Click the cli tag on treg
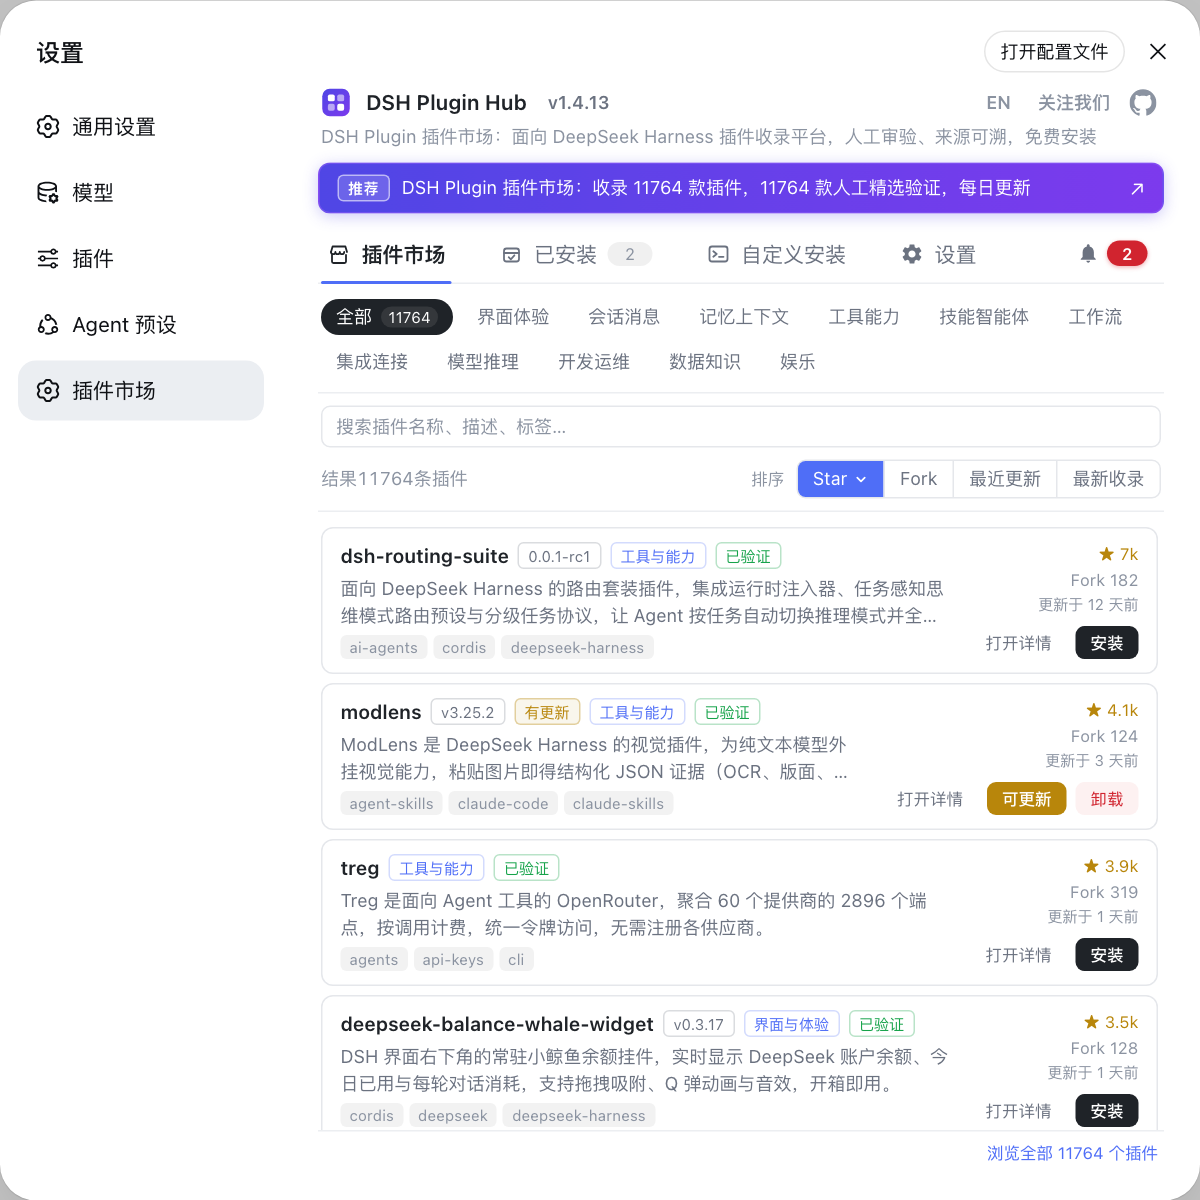1200x1200 pixels. (x=516, y=960)
